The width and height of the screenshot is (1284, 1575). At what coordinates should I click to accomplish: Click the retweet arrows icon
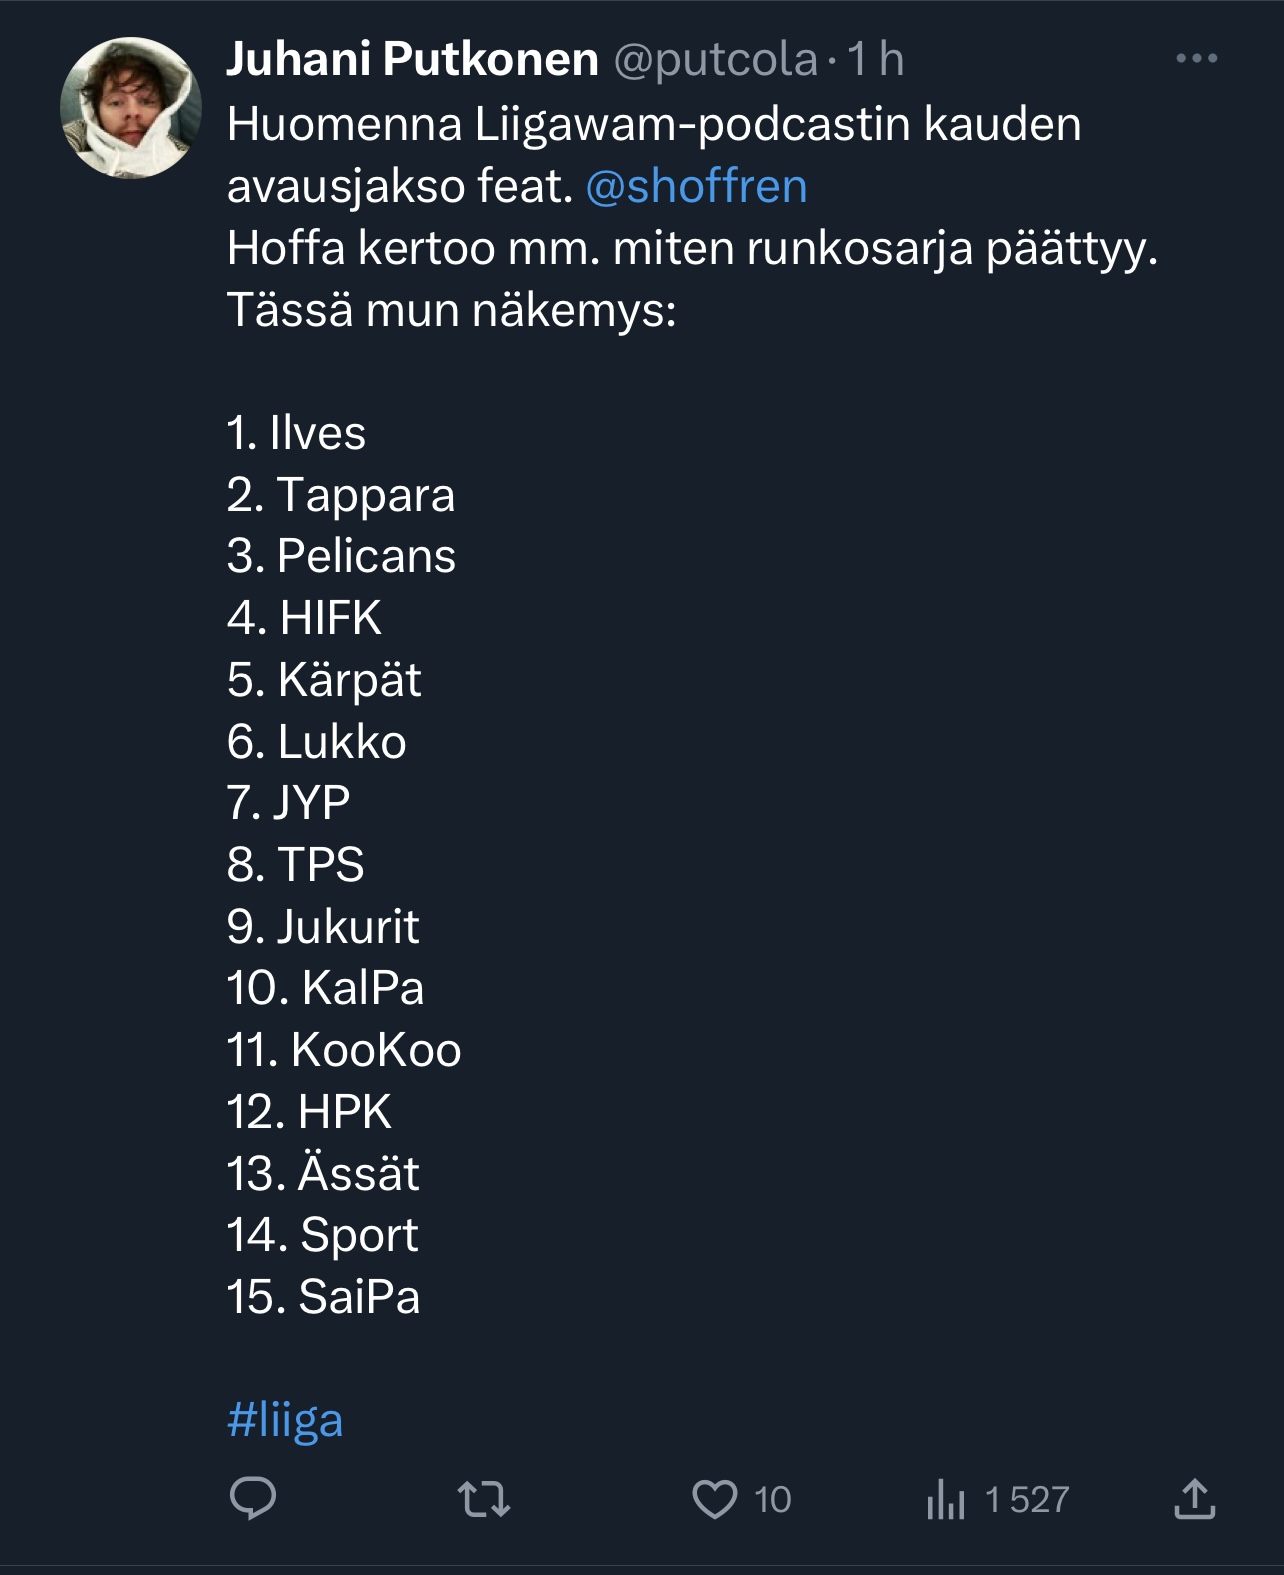point(484,1499)
